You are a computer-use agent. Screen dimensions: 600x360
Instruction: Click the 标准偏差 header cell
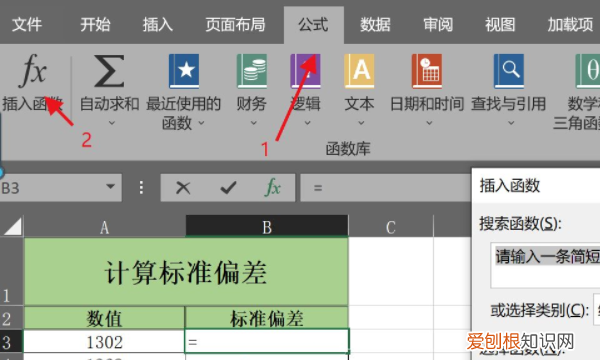tap(267, 318)
